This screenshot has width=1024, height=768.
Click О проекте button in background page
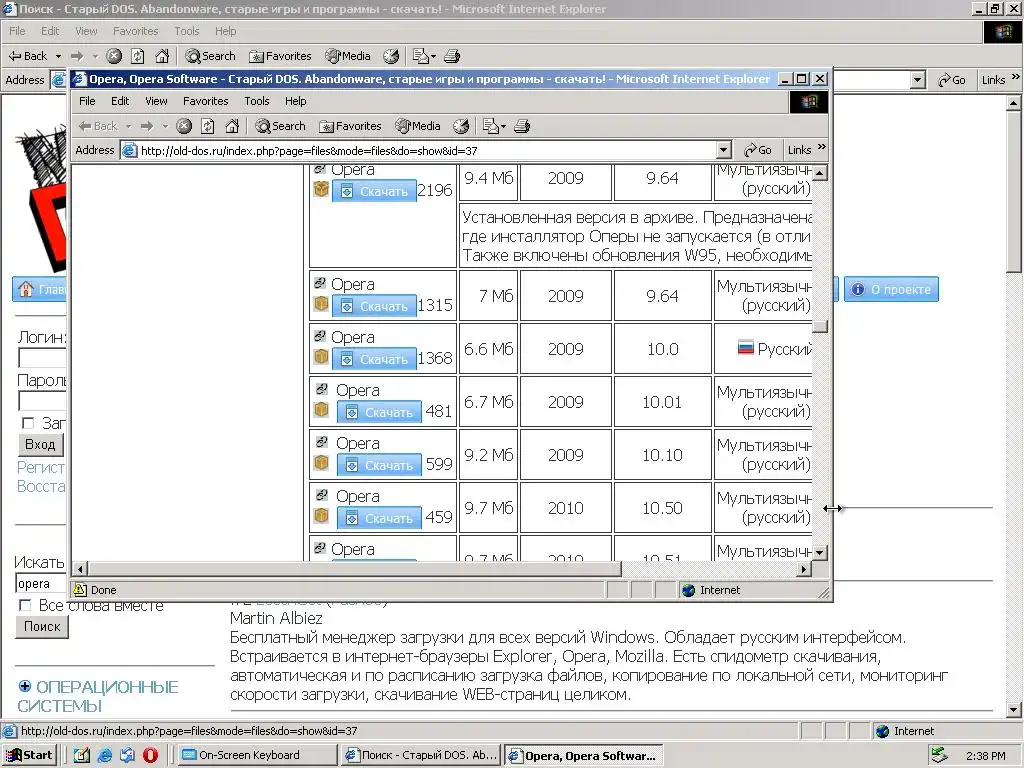click(891, 289)
